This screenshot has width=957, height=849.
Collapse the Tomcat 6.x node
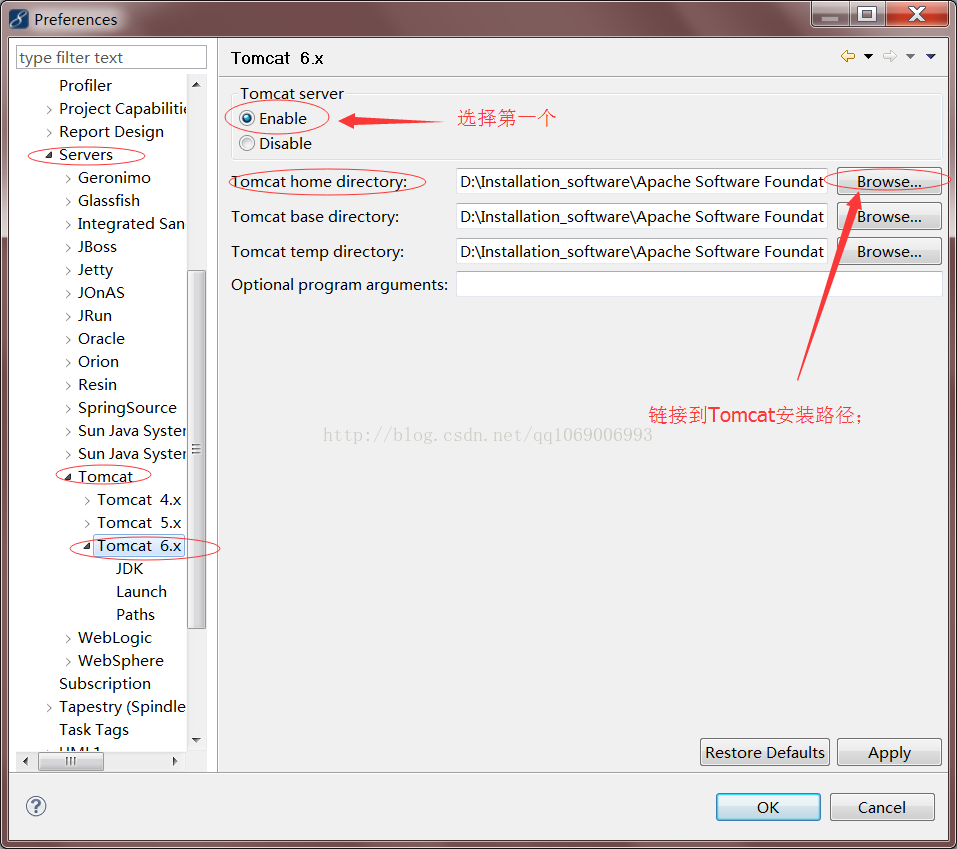[87, 546]
